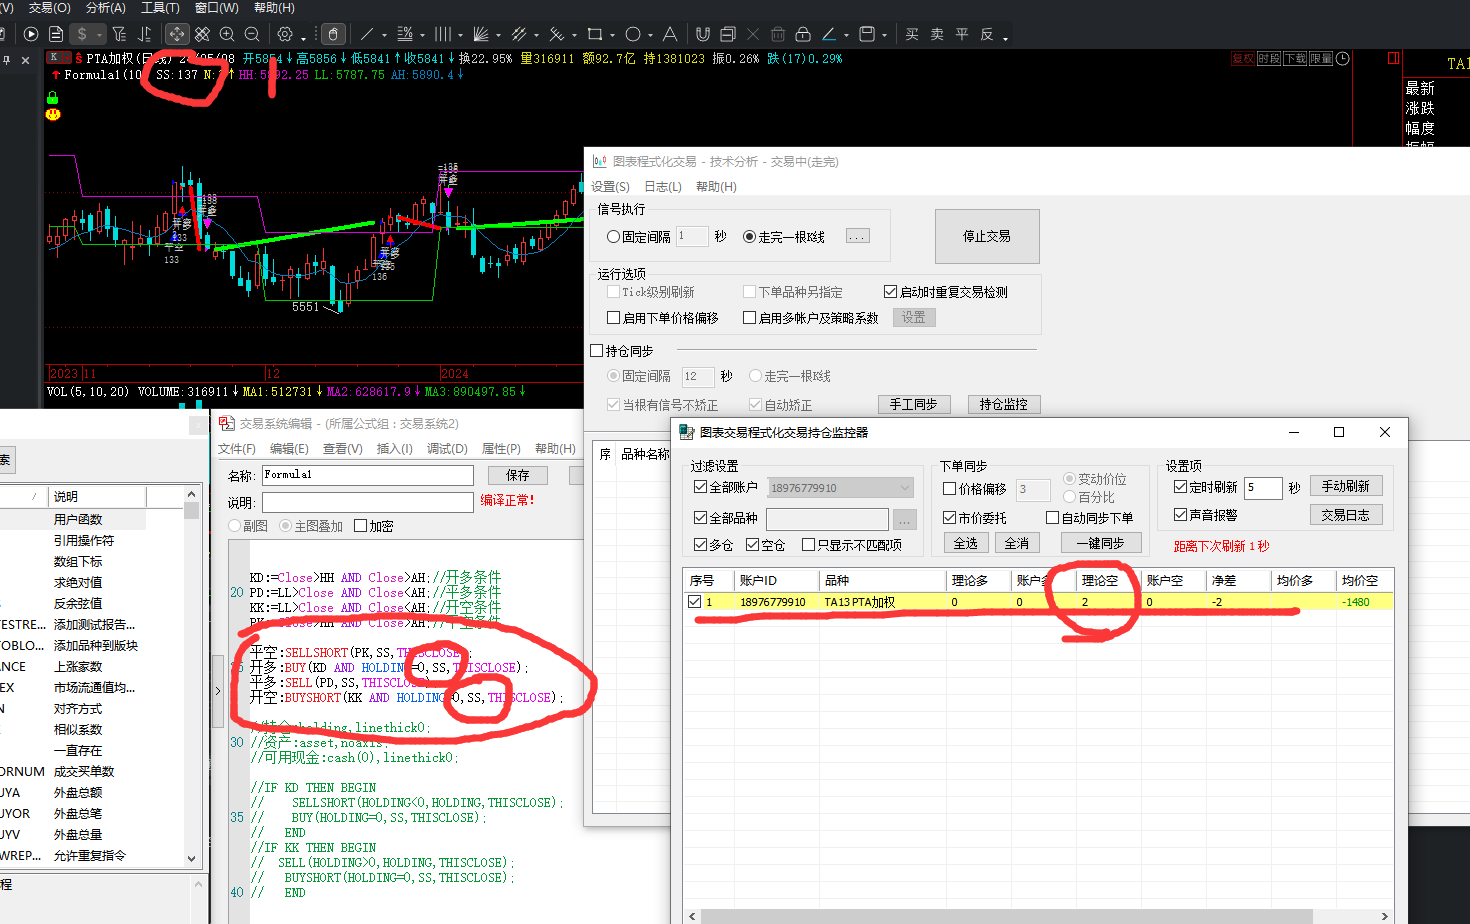Click the 下载 tag on chart header
Image resolution: width=1470 pixels, height=924 pixels.
pyautogui.click(x=1295, y=59)
